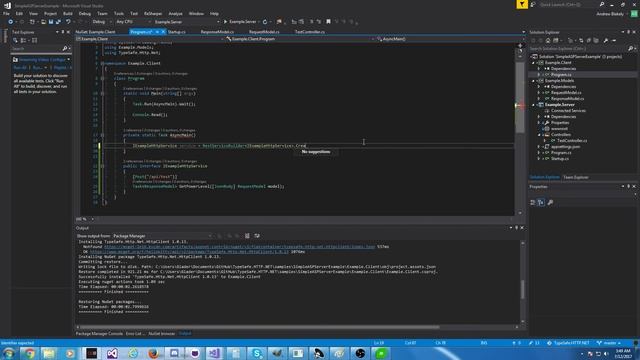Select wwwroot folder in Solution Explorer
The image size is (640, 360).
(x=559, y=129)
